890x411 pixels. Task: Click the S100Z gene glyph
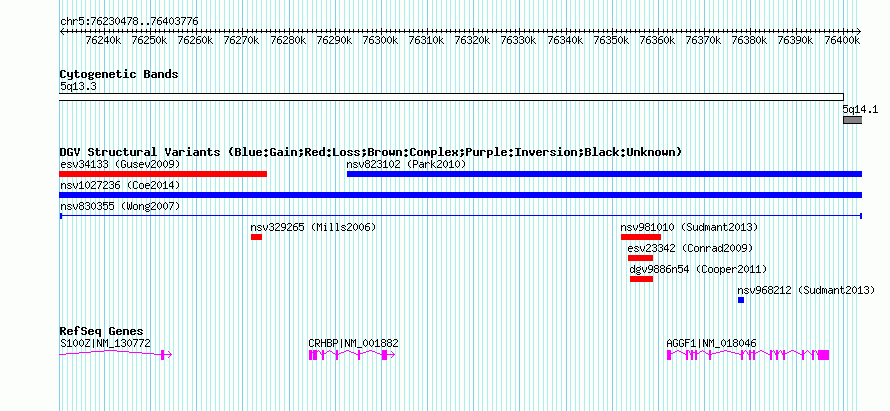pyautogui.click(x=116, y=355)
